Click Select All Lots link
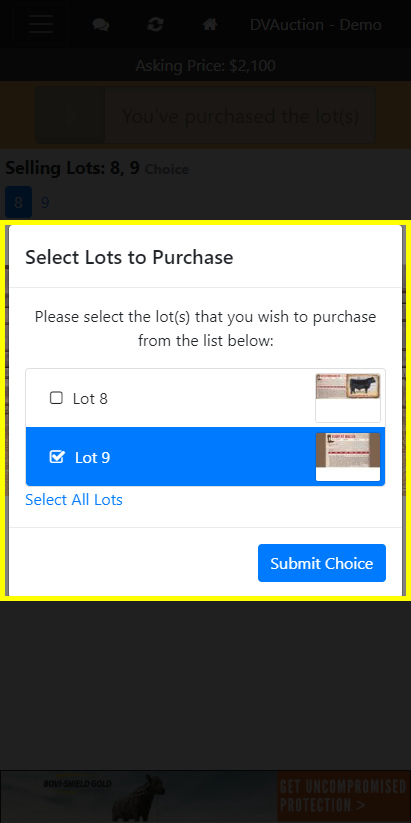This screenshot has height=823, width=411. coord(74,500)
